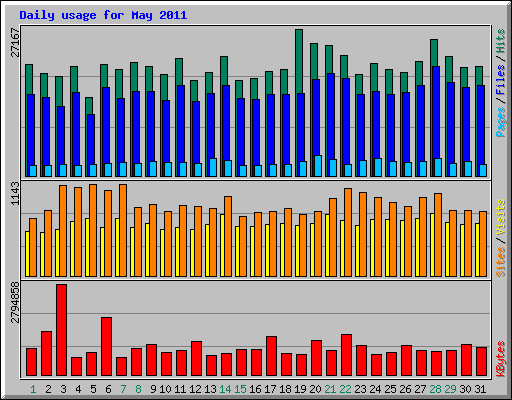This screenshot has height=400, width=512.
Task: Click the blue Files bar for day 28
Action: tap(436, 112)
